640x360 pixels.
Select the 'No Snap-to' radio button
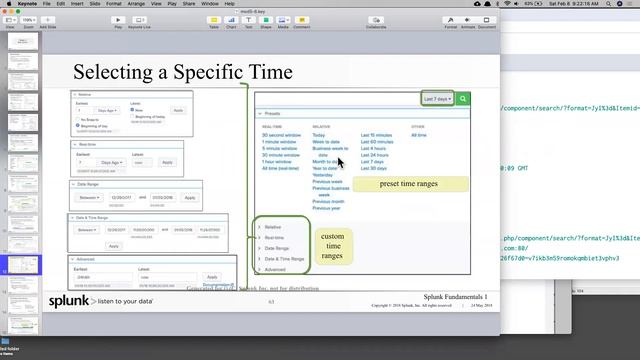[x=78, y=120]
